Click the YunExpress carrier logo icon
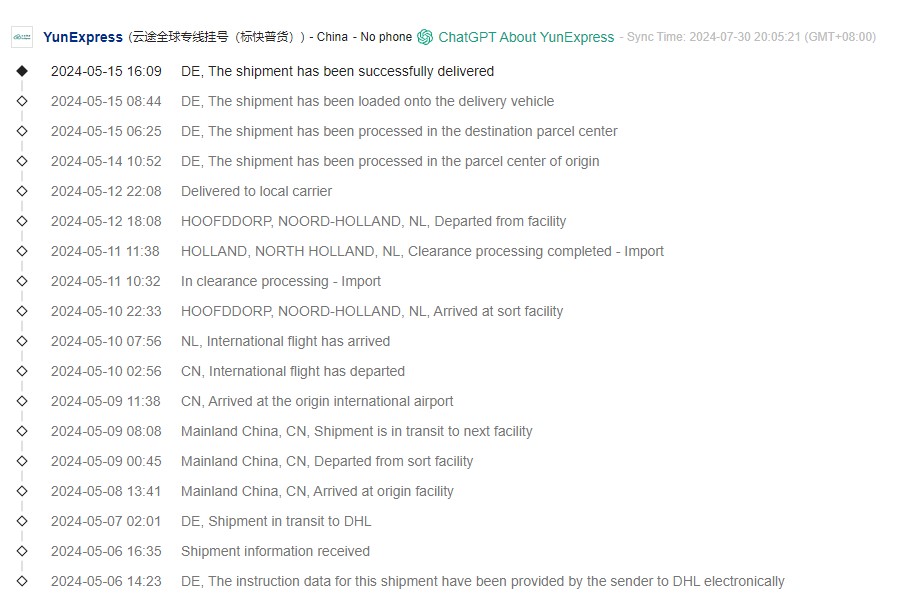The width and height of the screenshot is (907, 599). pos(22,37)
